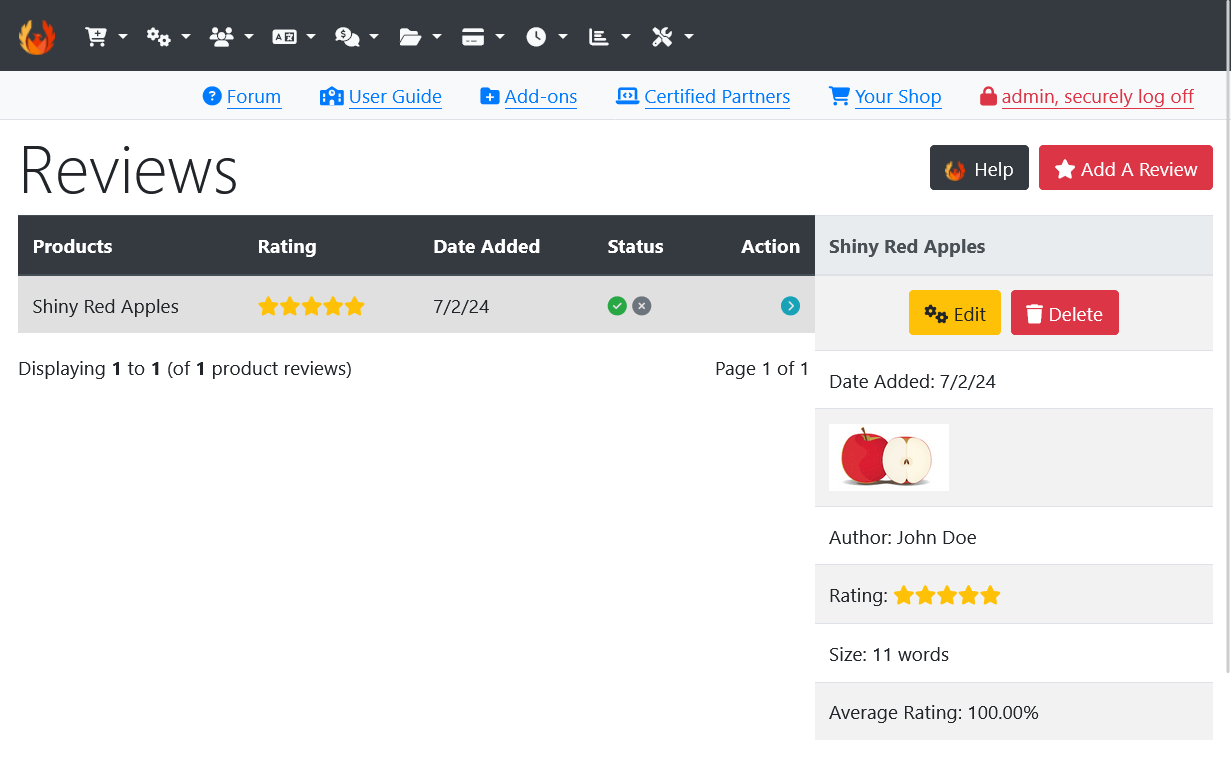This screenshot has height=768, width=1231.
Task: Open the language A-Z localization menu
Action: click(x=294, y=37)
